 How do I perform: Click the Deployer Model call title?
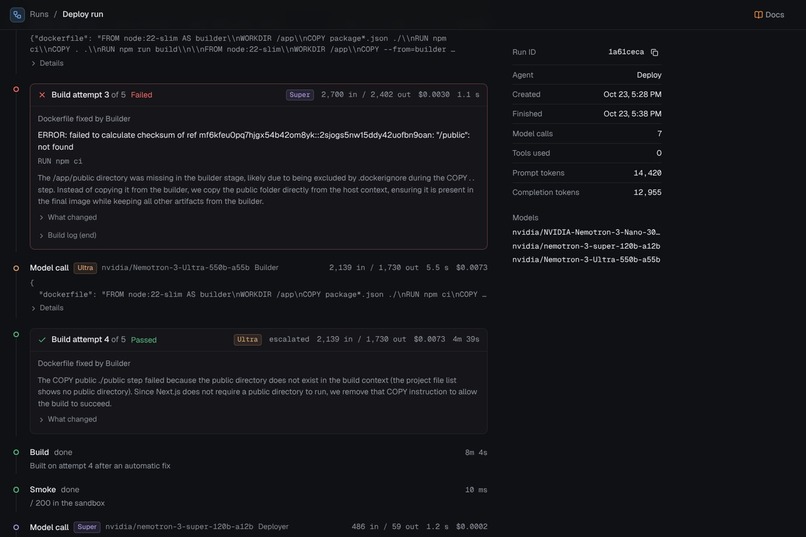pos(49,527)
